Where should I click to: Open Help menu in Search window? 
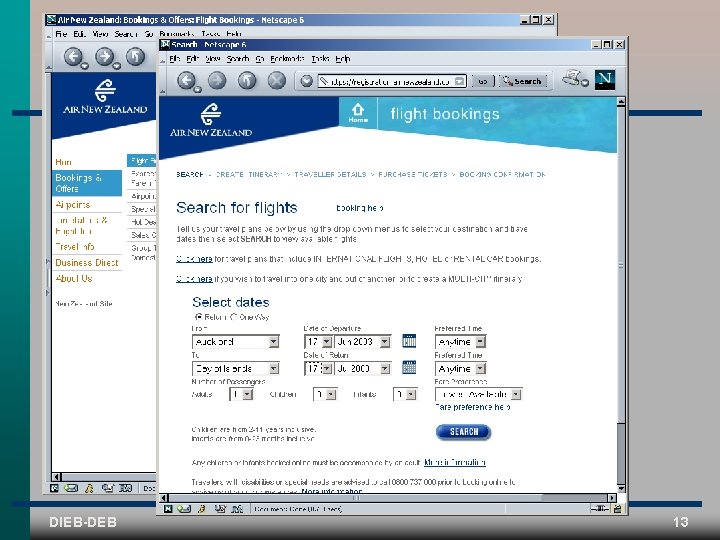(x=343, y=58)
